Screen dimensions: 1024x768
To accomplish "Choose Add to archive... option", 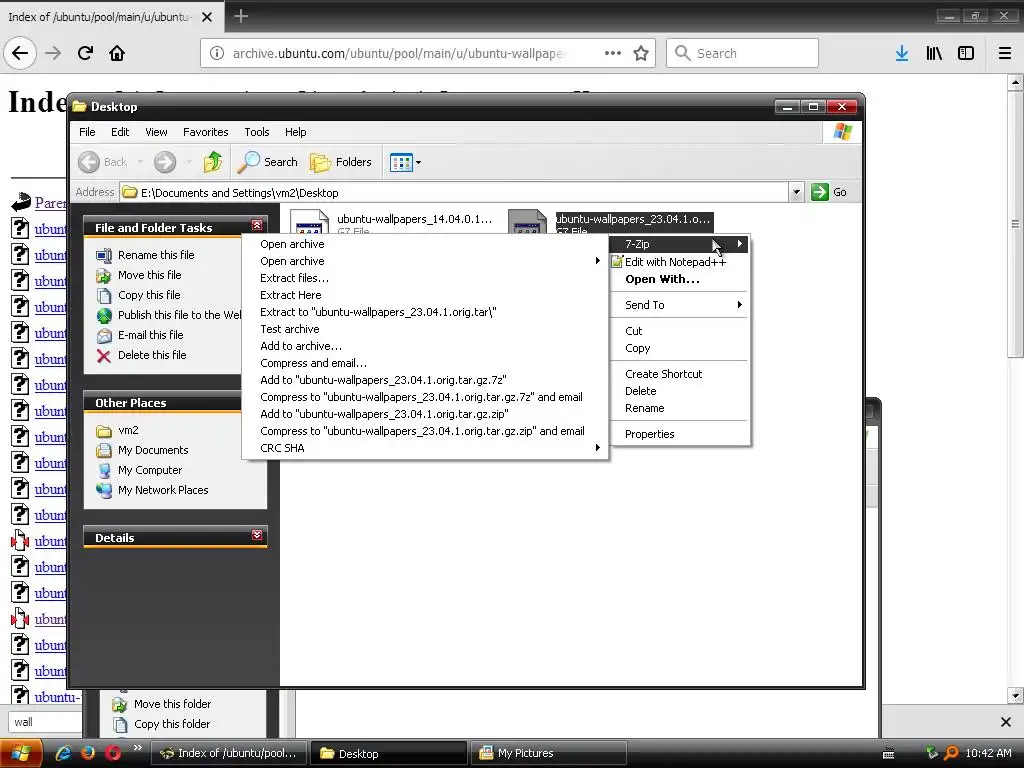I will (x=425, y=346).
